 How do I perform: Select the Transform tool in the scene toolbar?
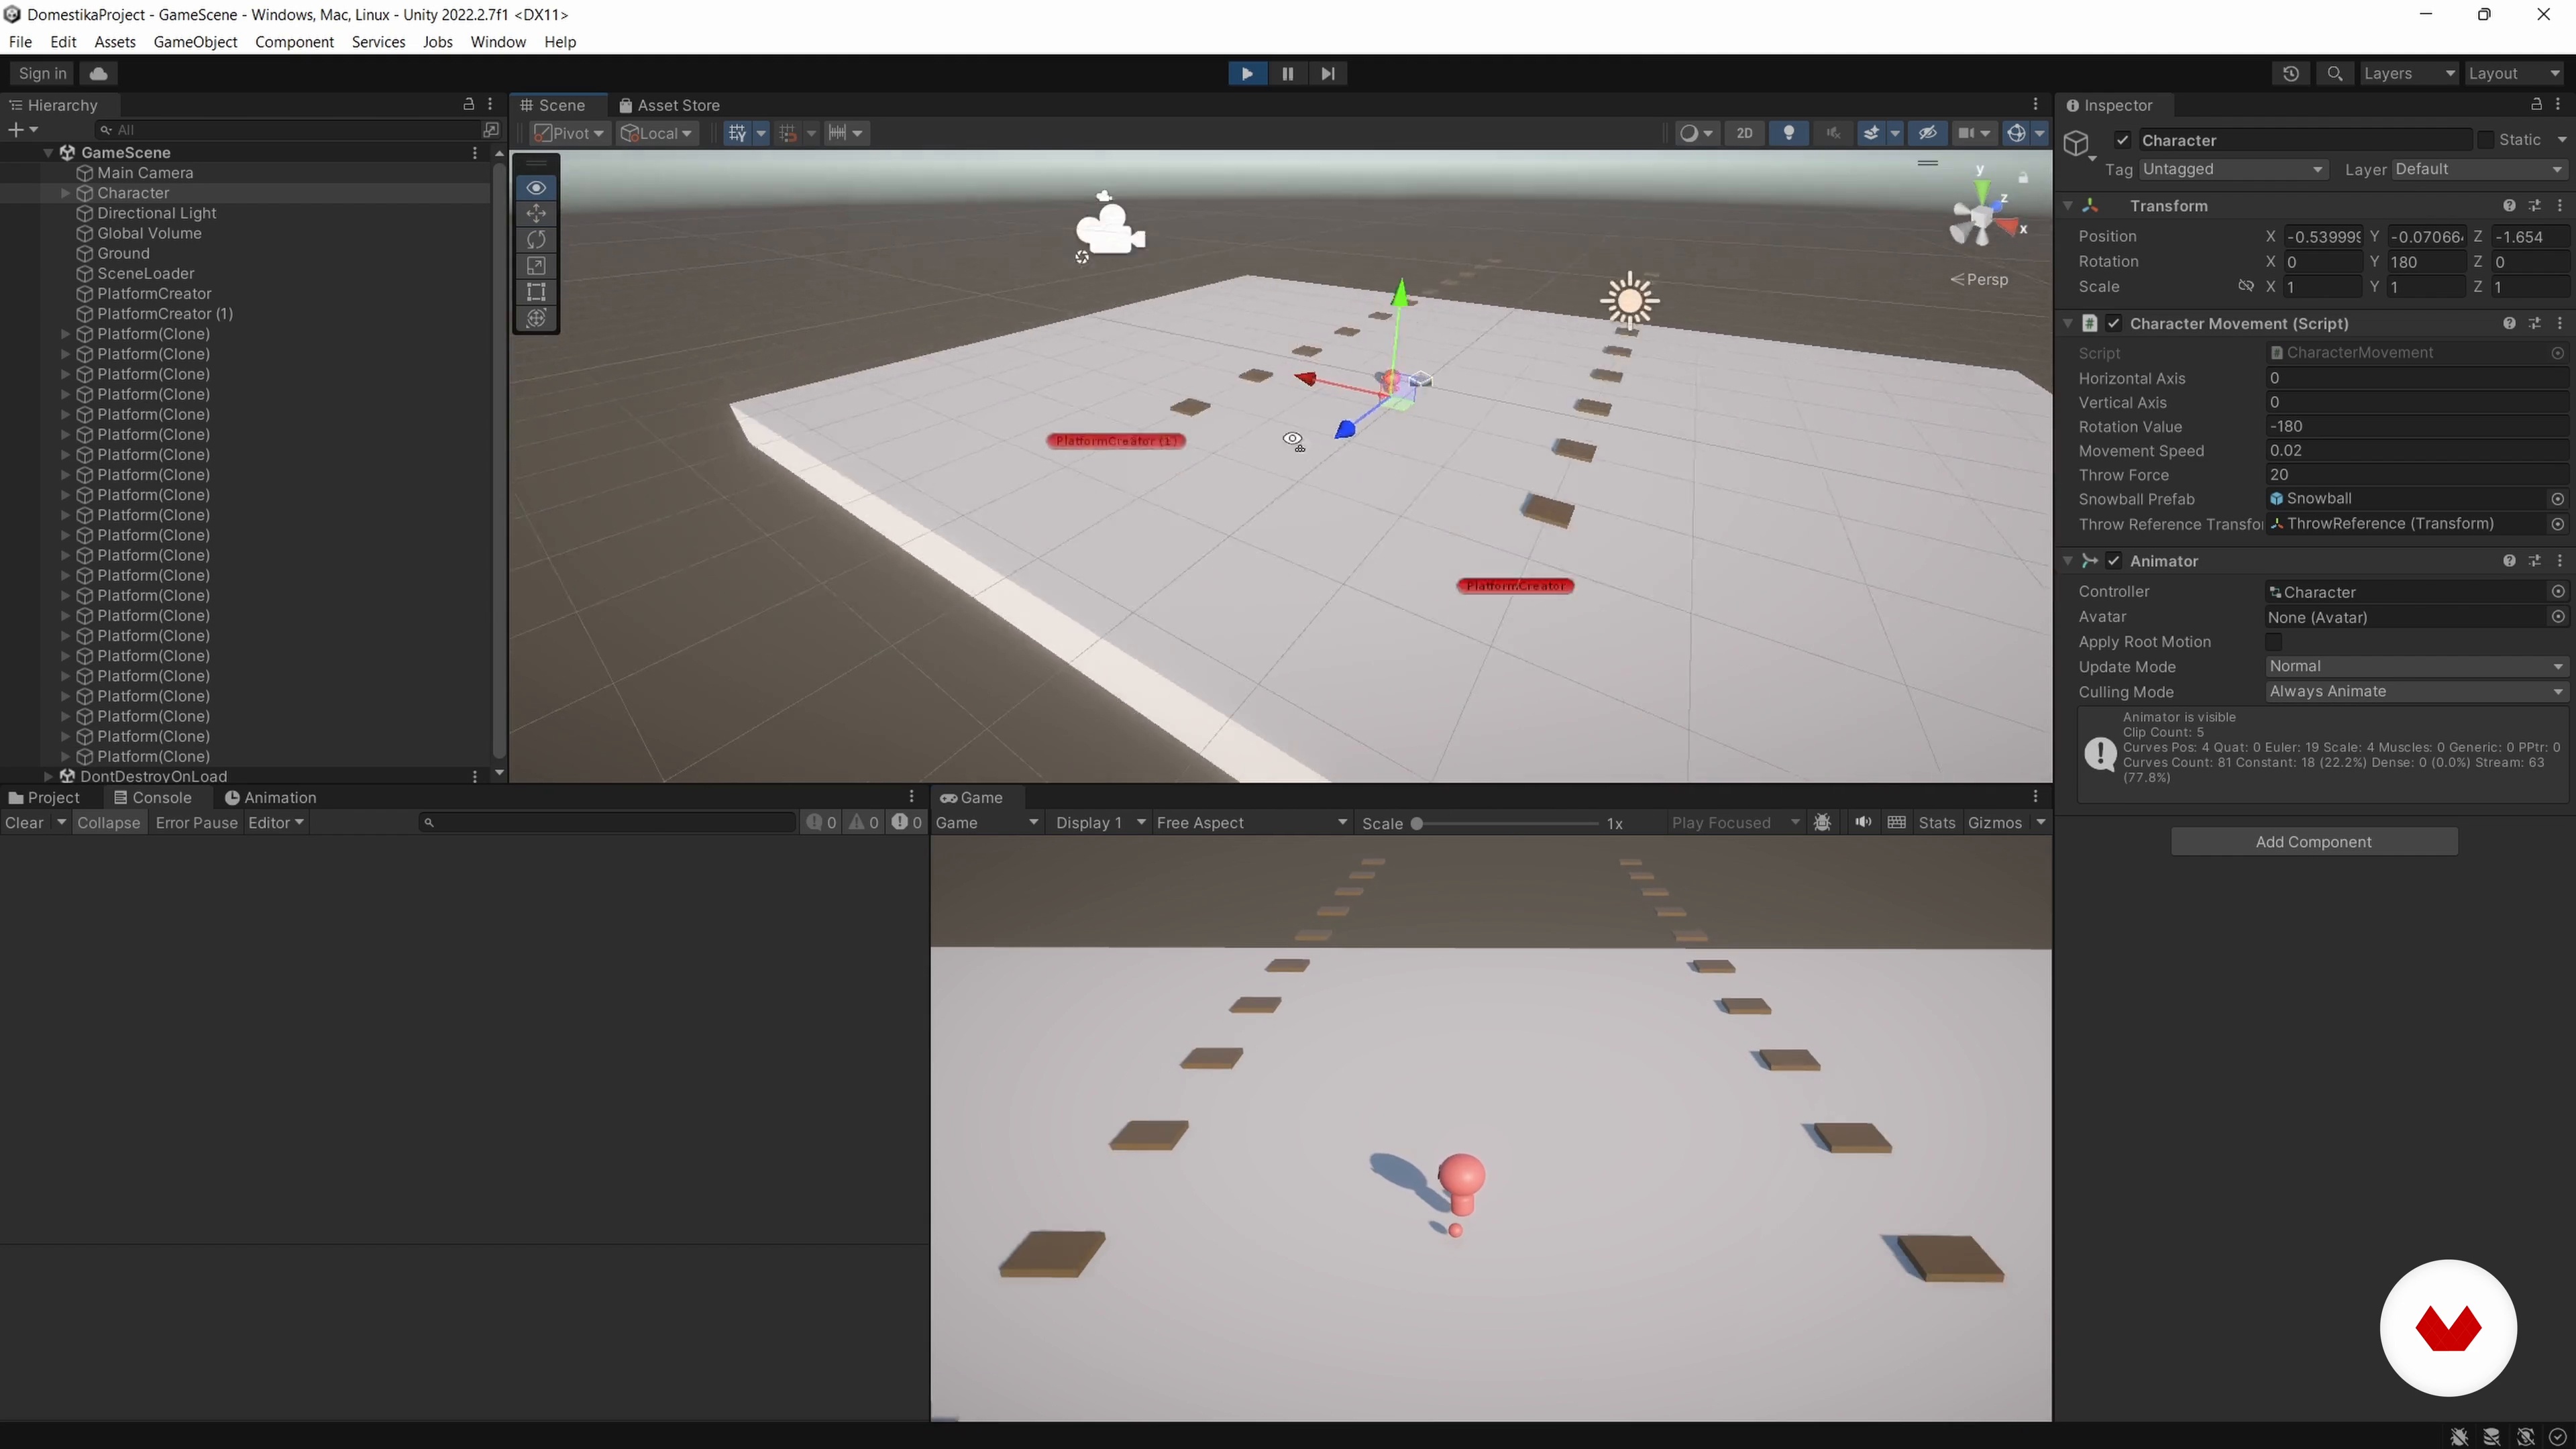[x=536, y=318]
